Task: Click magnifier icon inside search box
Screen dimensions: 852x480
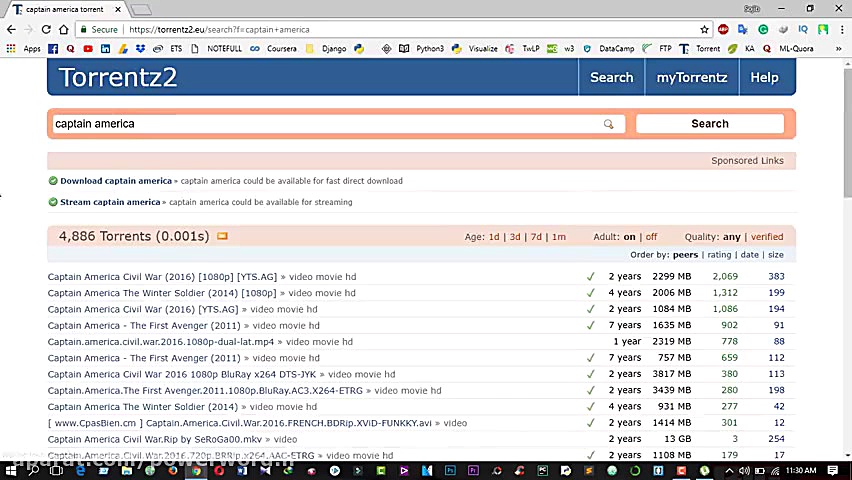Action: [608, 124]
